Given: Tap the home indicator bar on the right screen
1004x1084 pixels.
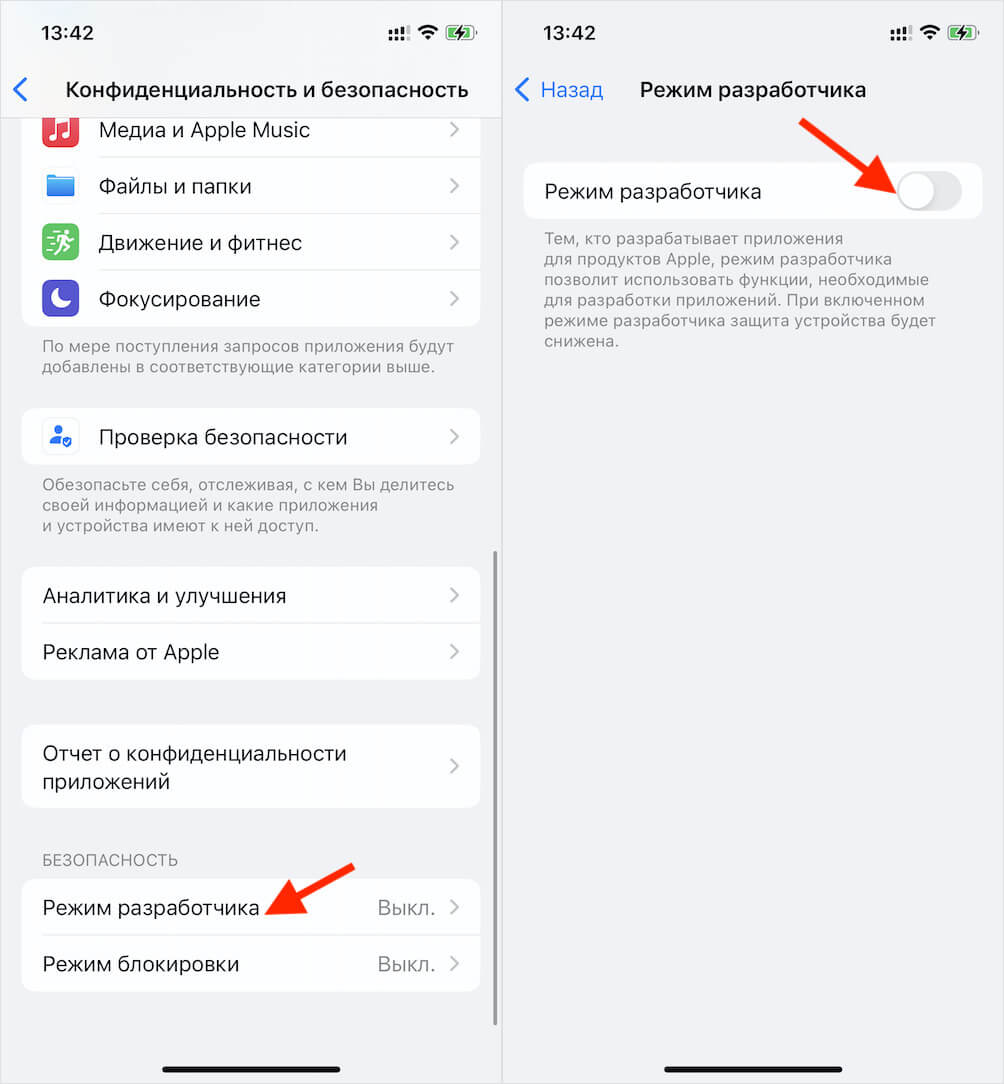Looking at the screenshot, I should [753, 1069].
